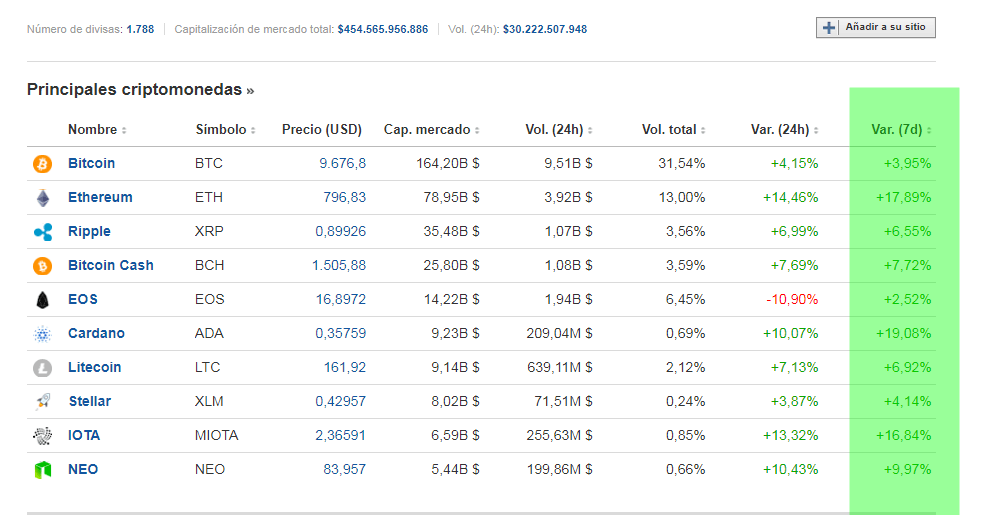Image resolution: width=1004 pixels, height=515 pixels.
Task: Click the green NEO logo icon
Action: click(x=42, y=470)
